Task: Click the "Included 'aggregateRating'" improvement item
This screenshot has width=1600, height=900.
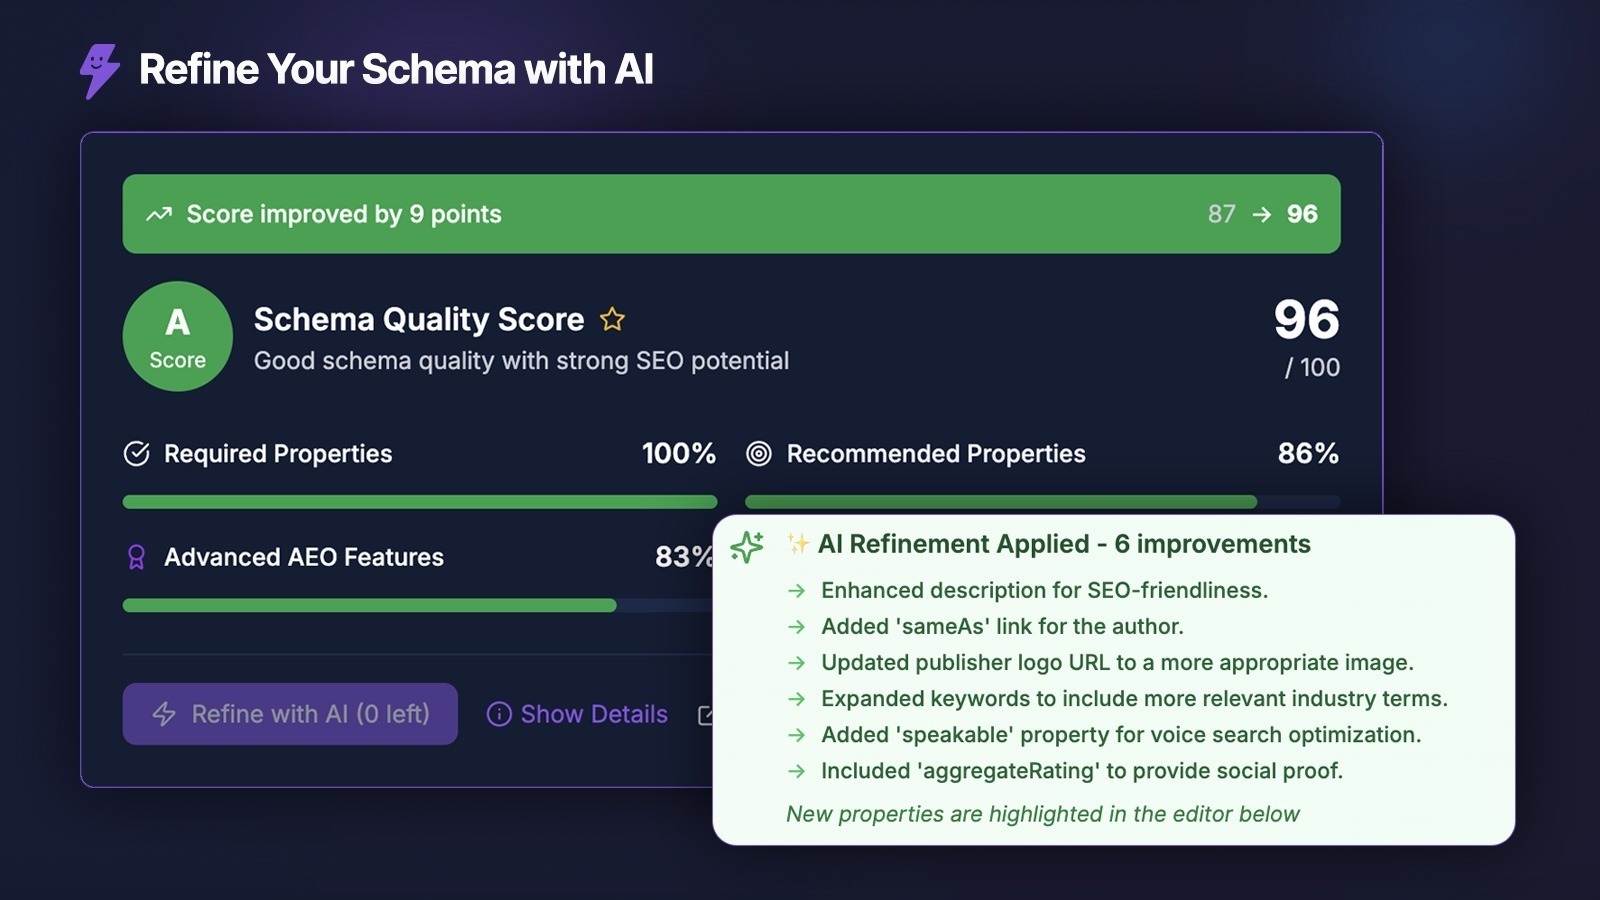Action: click(x=1081, y=771)
